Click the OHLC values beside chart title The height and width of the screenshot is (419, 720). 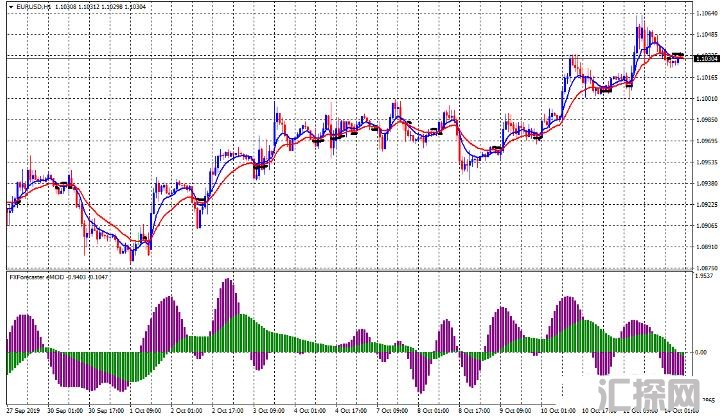107,8
